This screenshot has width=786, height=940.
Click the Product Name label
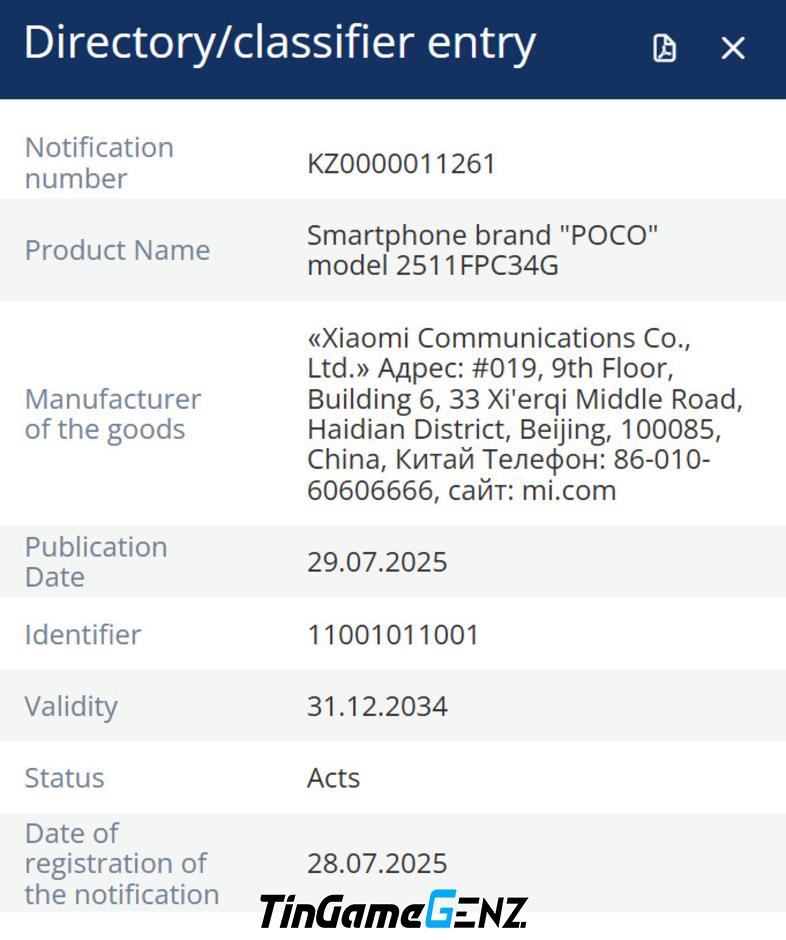point(118,250)
